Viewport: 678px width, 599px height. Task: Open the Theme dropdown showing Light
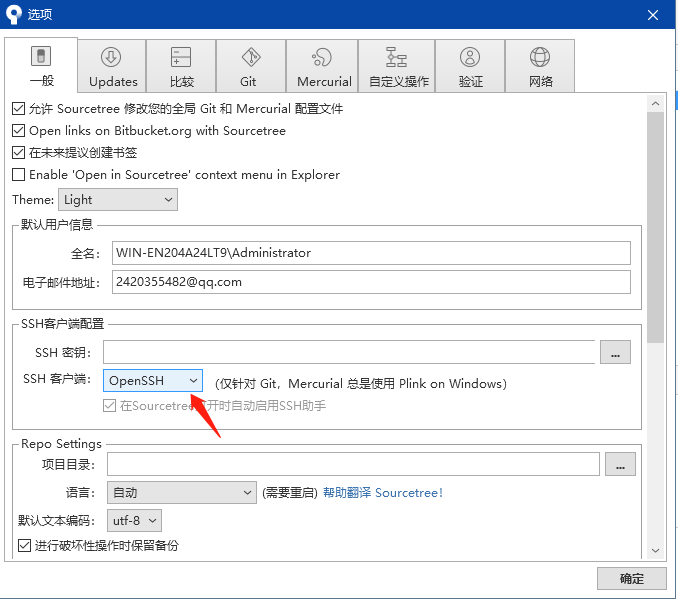point(118,200)
